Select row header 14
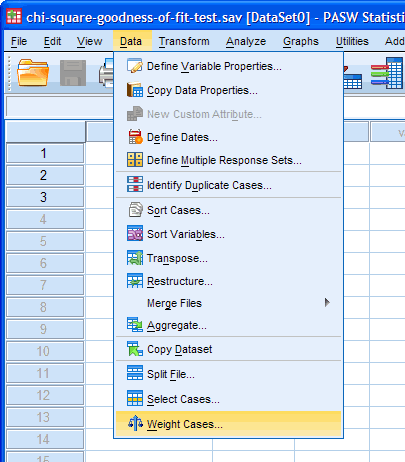The image size is (405, 462). coord(45,439)
